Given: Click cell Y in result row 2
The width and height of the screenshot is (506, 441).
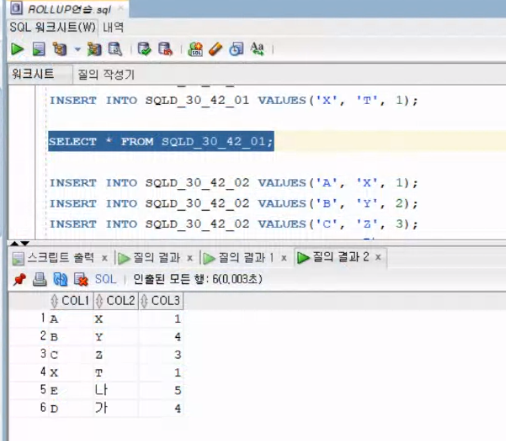Looking at the screenshot, I should point(116,337).
